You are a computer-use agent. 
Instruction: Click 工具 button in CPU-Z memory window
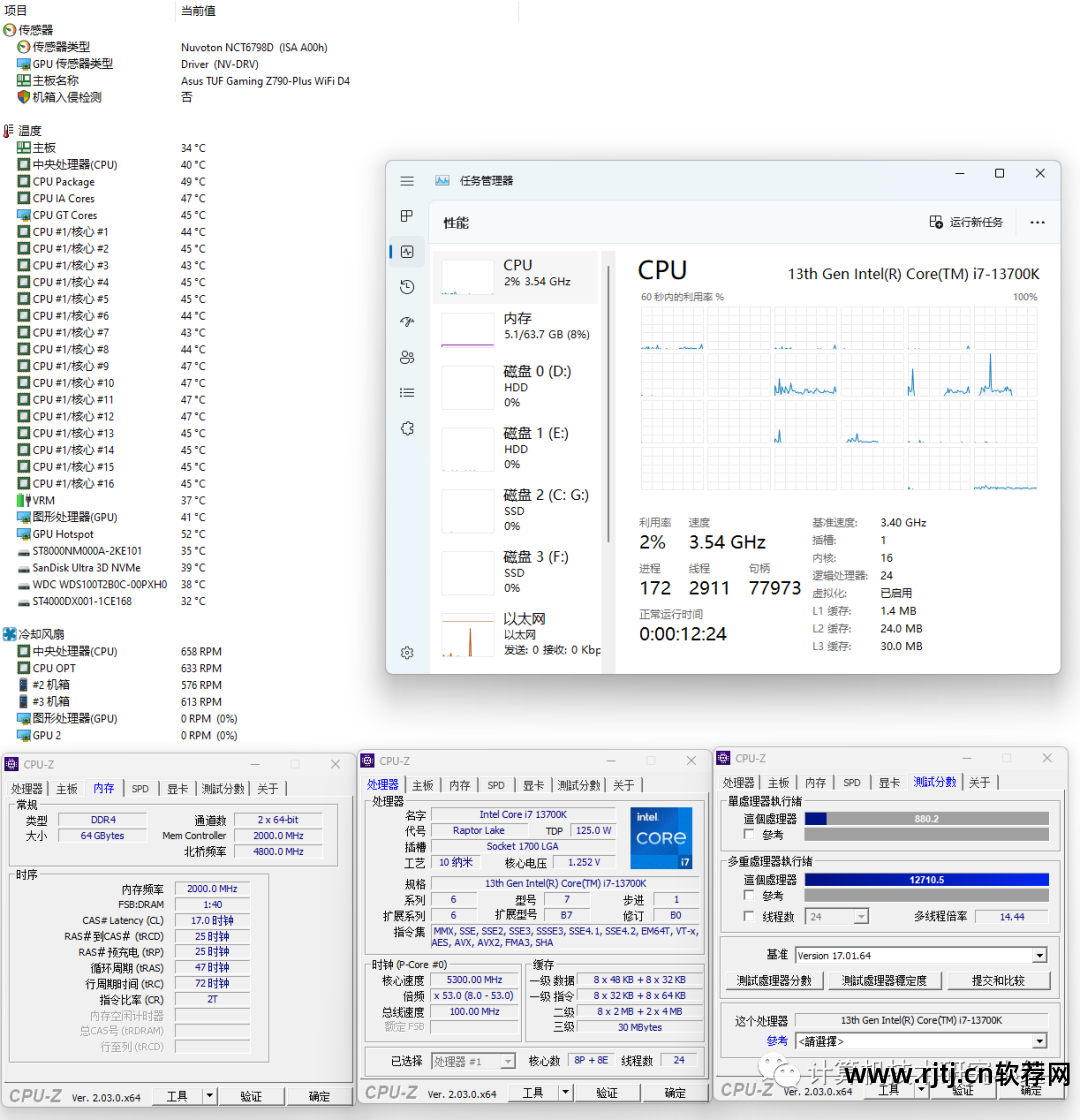[x=177, y=1096]
